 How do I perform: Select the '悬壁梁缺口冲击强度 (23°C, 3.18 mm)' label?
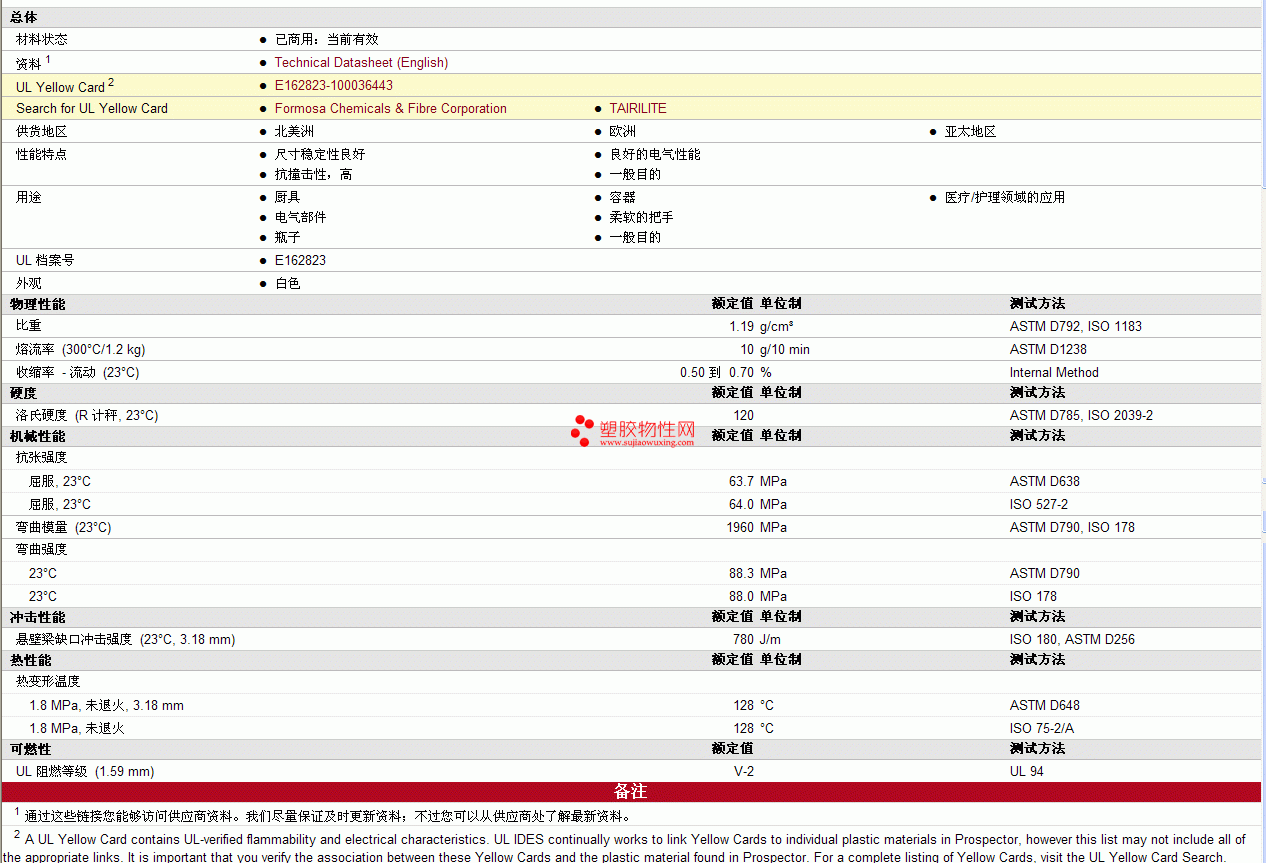tap(126, 639)
